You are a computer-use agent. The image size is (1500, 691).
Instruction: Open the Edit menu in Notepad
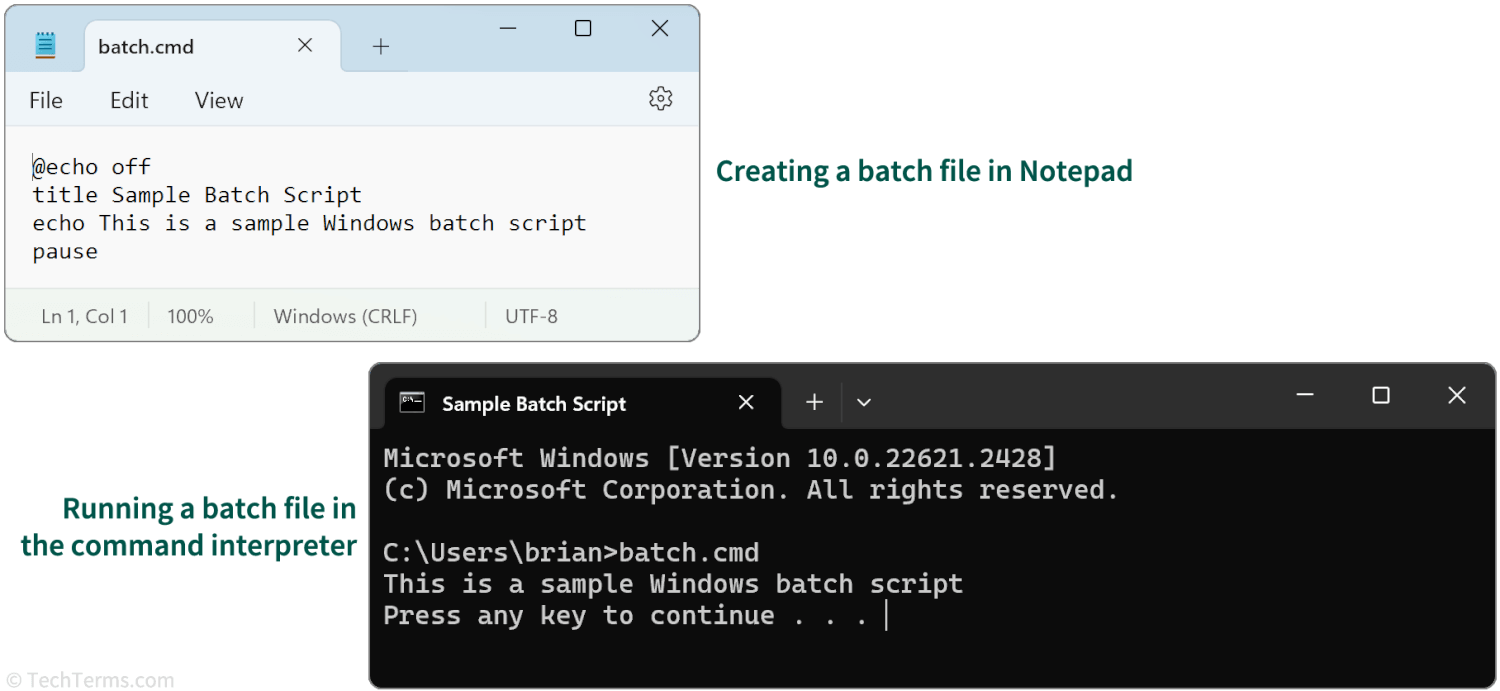click(x=129, y=99)
